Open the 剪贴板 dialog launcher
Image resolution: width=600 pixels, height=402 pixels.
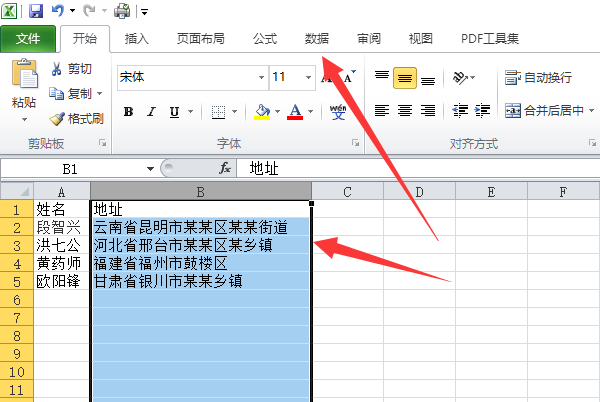click(x=103, y=143)
